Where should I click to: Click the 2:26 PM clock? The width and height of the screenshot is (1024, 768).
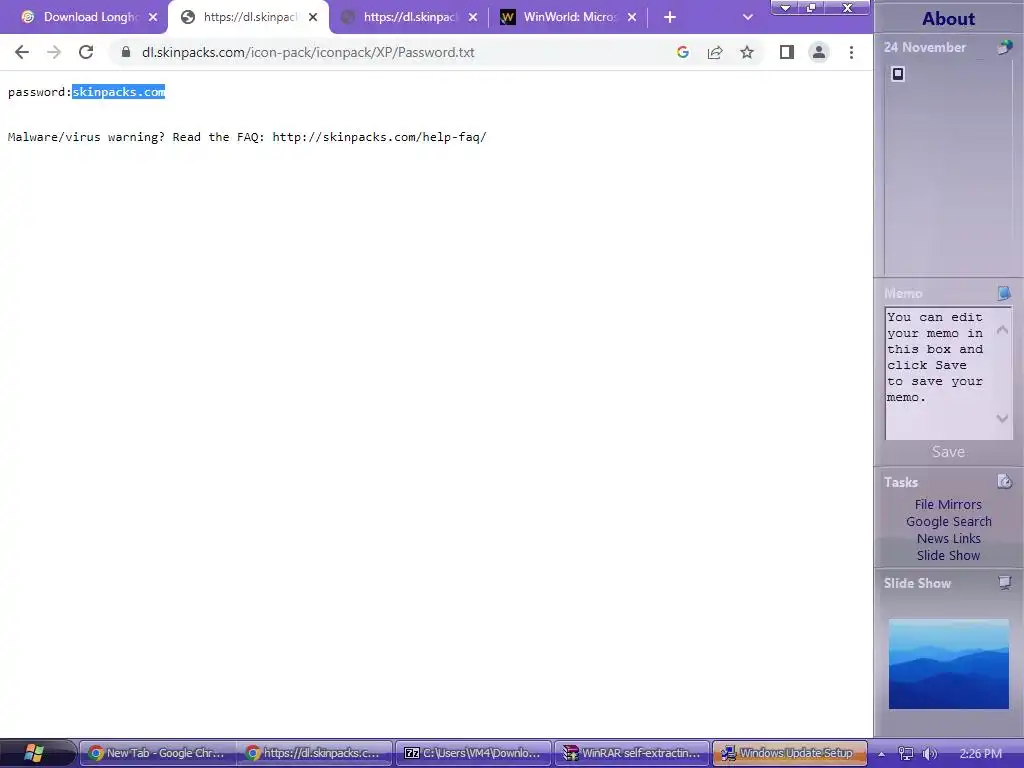980,754
